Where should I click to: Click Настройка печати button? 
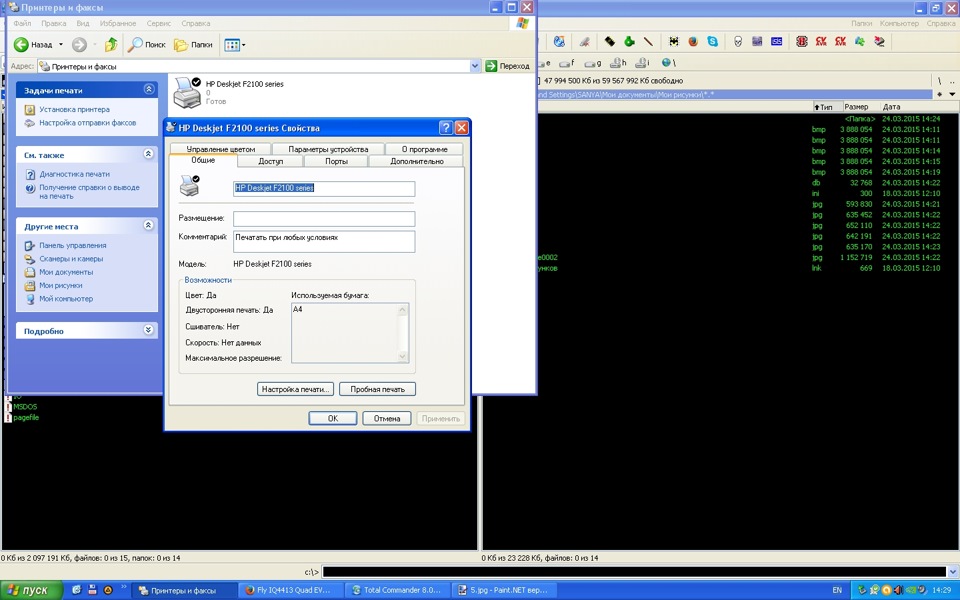295,389
